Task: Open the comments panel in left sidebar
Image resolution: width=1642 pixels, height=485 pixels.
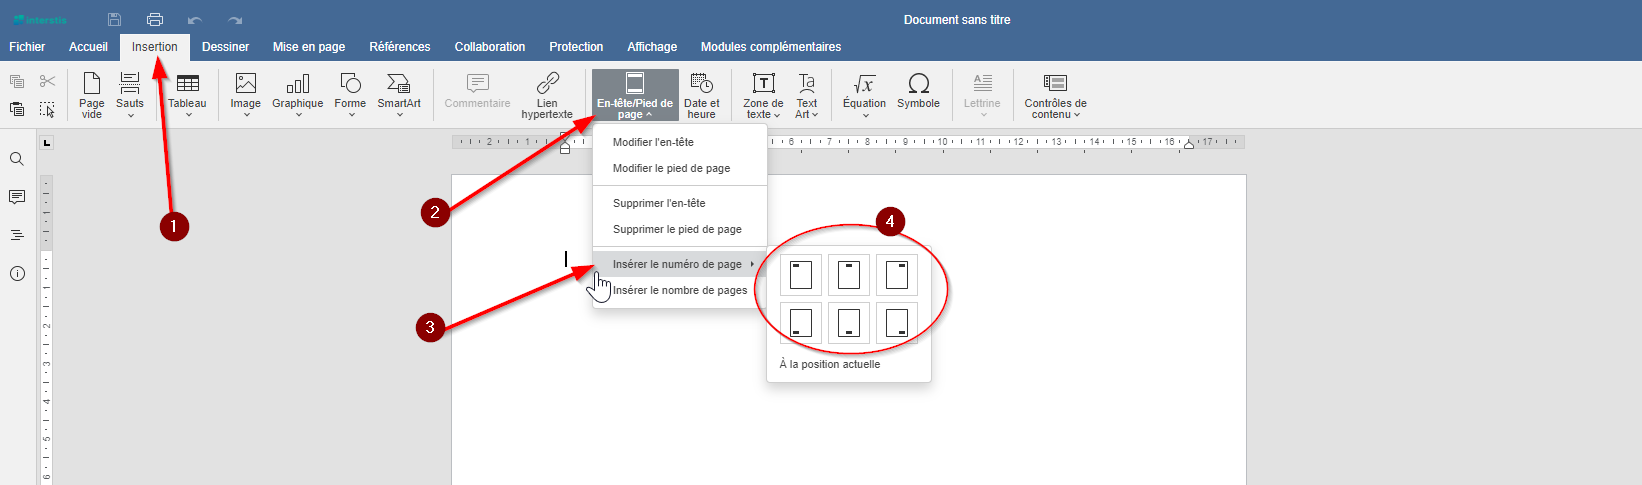Action: tap(17, 197)
